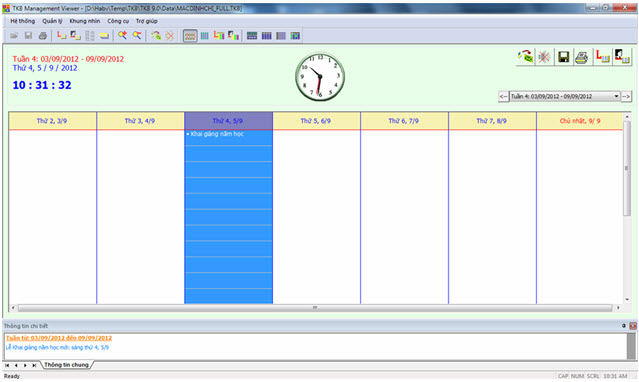Select the blue columns layout icon
The image size is (639, 382).
pyautogui.click(x=267, y=36)
